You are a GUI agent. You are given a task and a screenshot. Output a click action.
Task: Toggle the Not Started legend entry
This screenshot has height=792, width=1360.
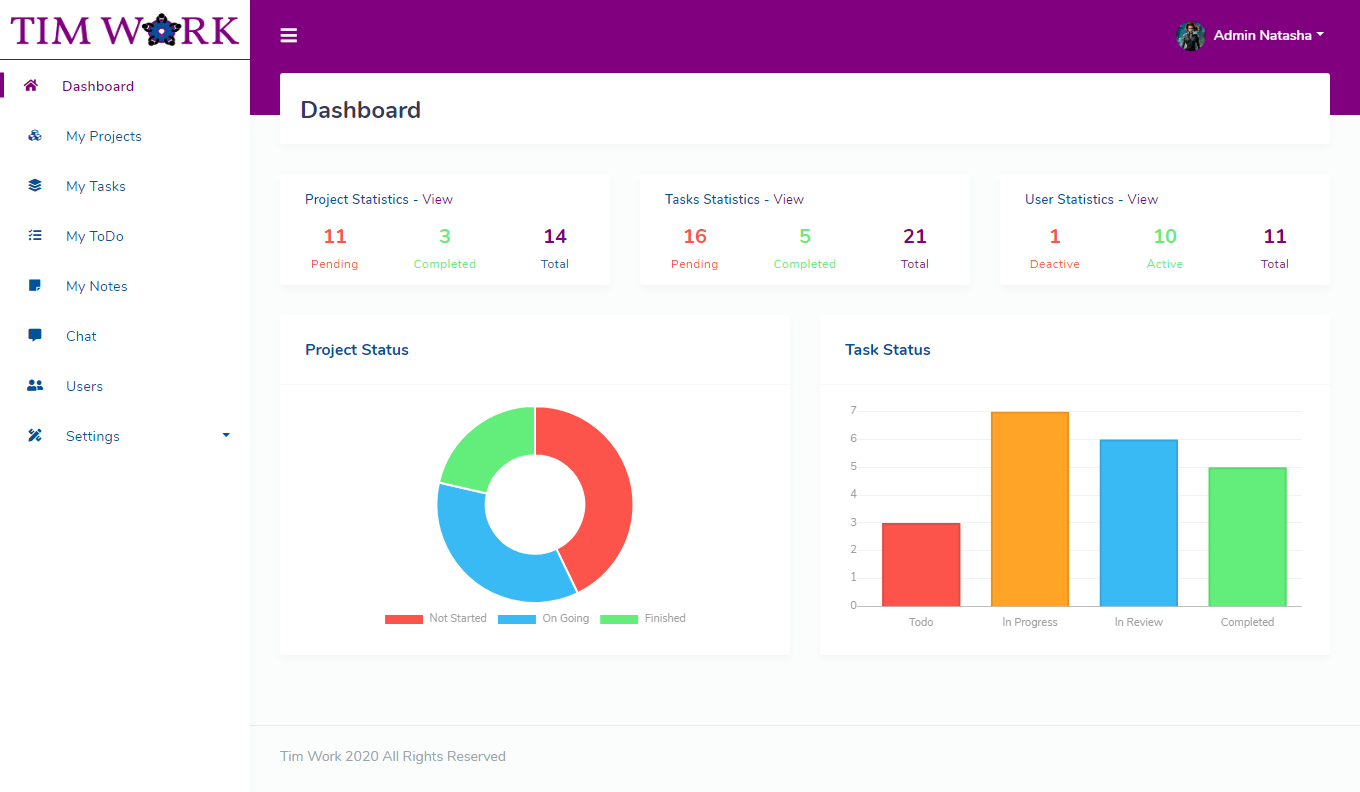436,618
